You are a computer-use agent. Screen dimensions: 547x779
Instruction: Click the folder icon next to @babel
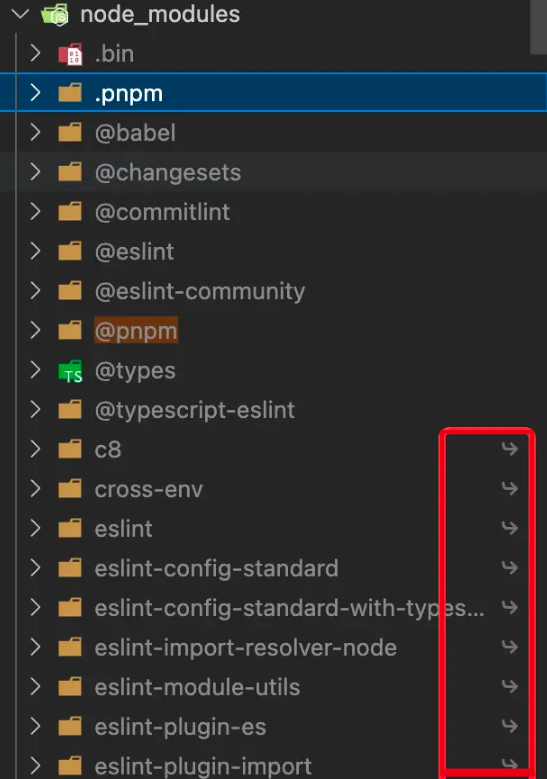point(70,133)
